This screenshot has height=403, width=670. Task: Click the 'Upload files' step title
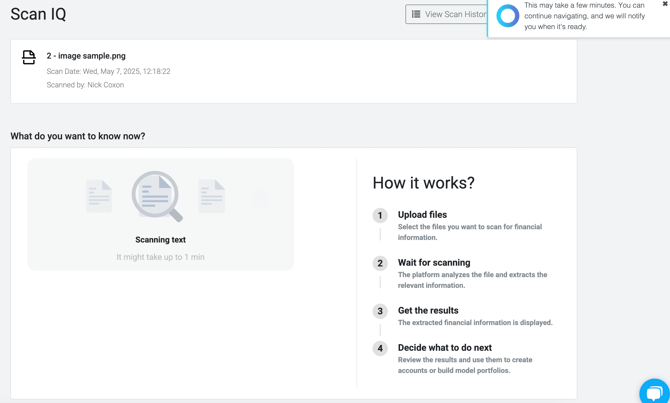[x=422, y=215]
